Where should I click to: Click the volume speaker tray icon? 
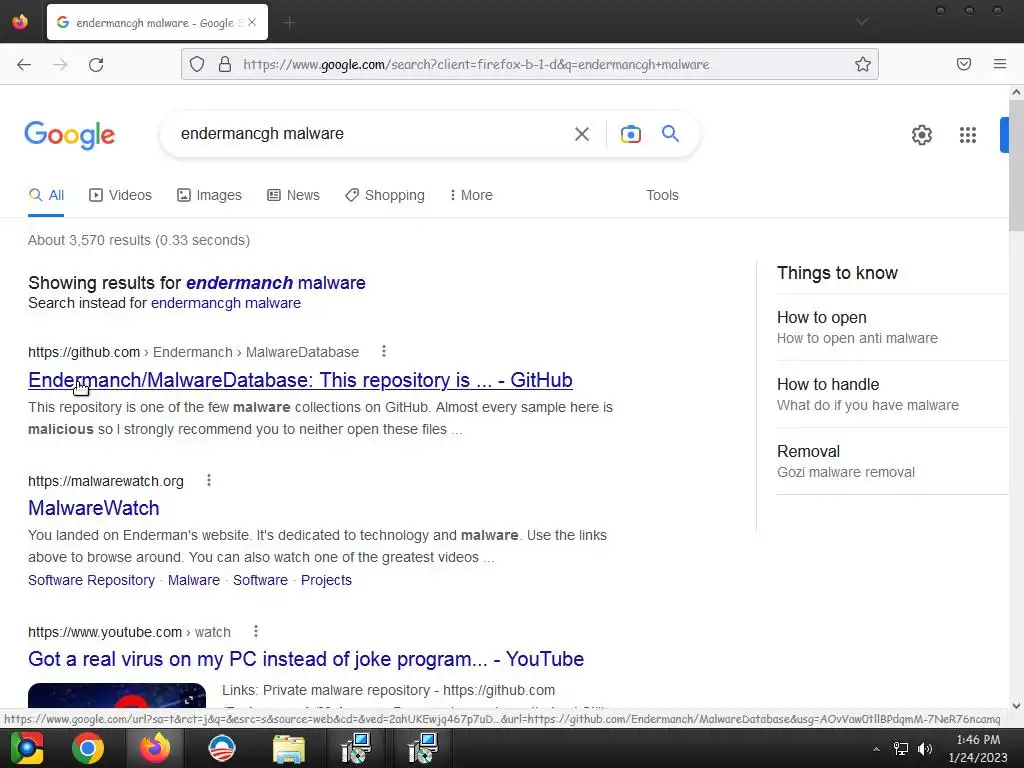tap(925, 749)
